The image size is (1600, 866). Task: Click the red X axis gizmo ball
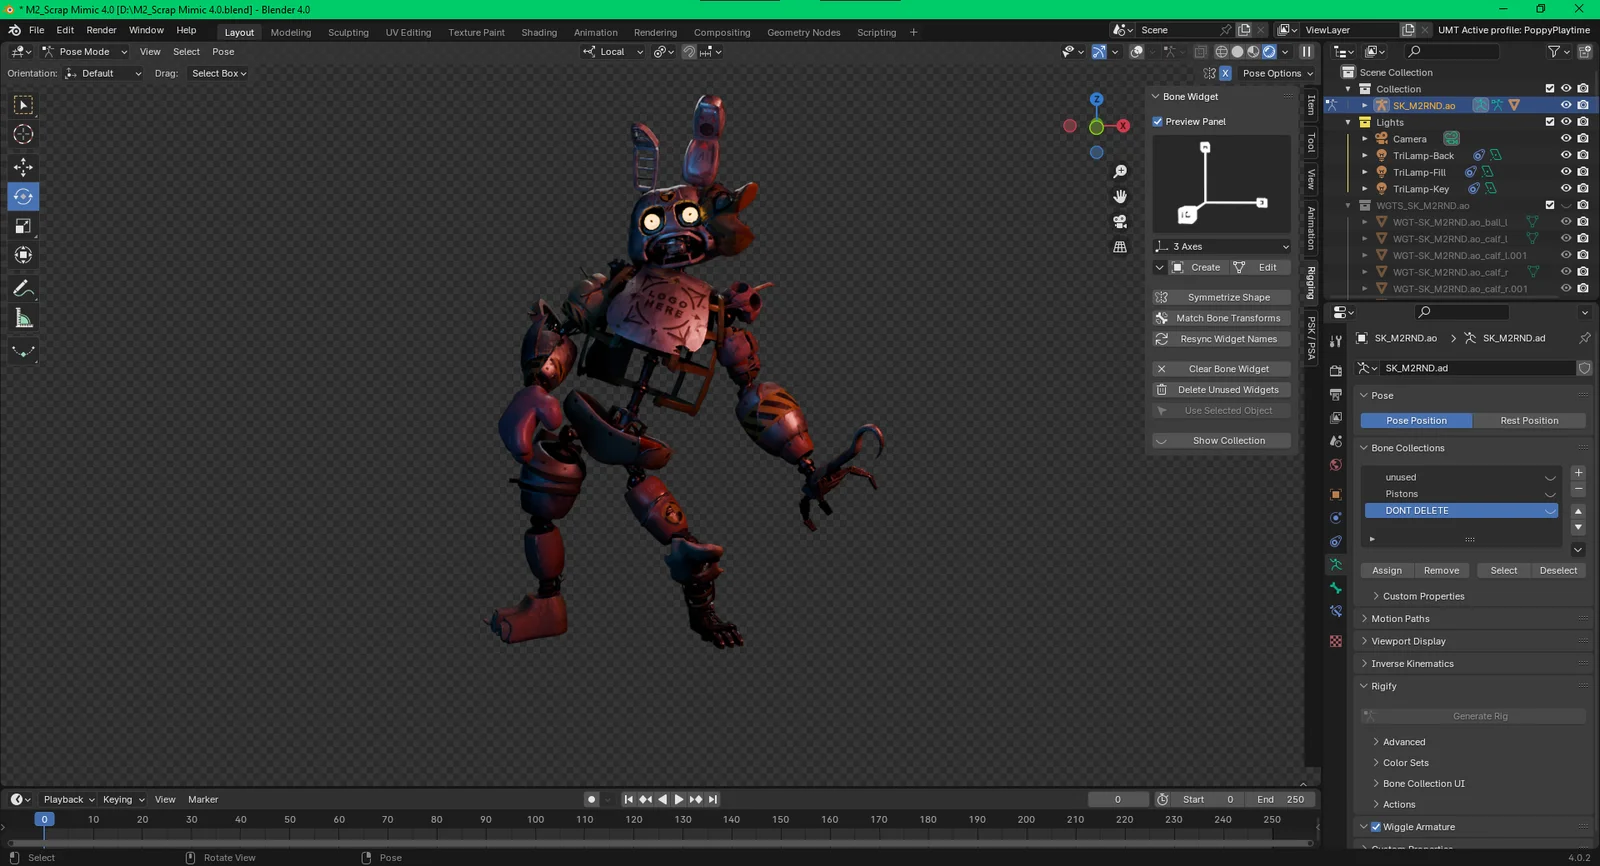(1123, 126)
